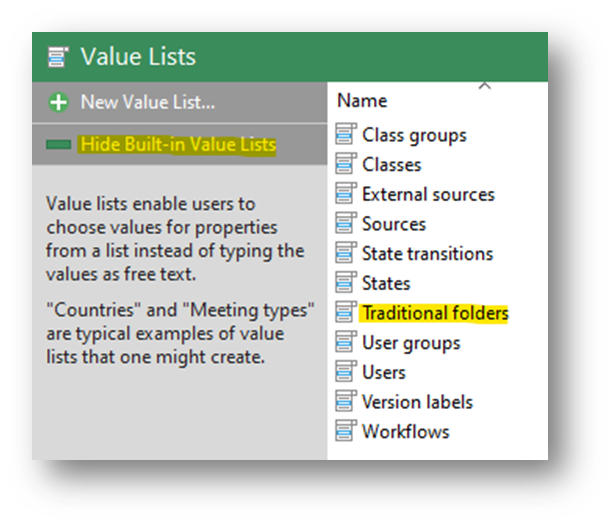Click the green plus New Value List icon

click(58, 102)
